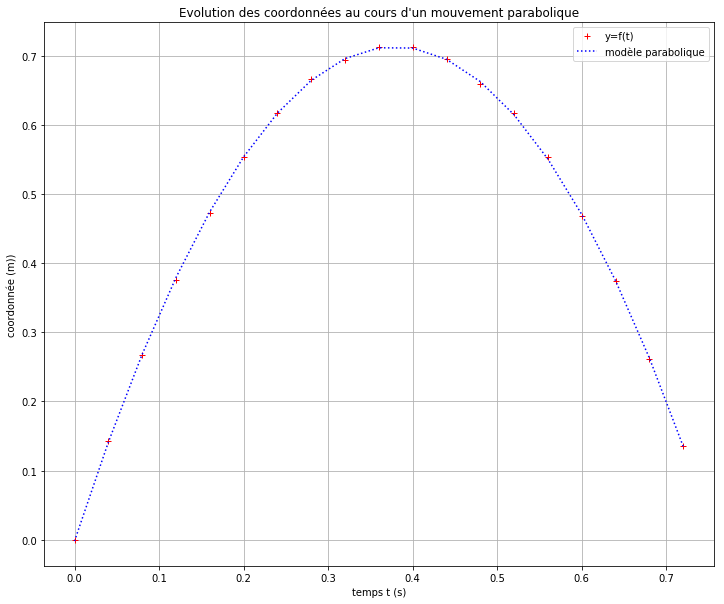Screen dimensions: 724x604
Task: Click the y-axis tick label 0.3
Action: click(x=29, y=333)
